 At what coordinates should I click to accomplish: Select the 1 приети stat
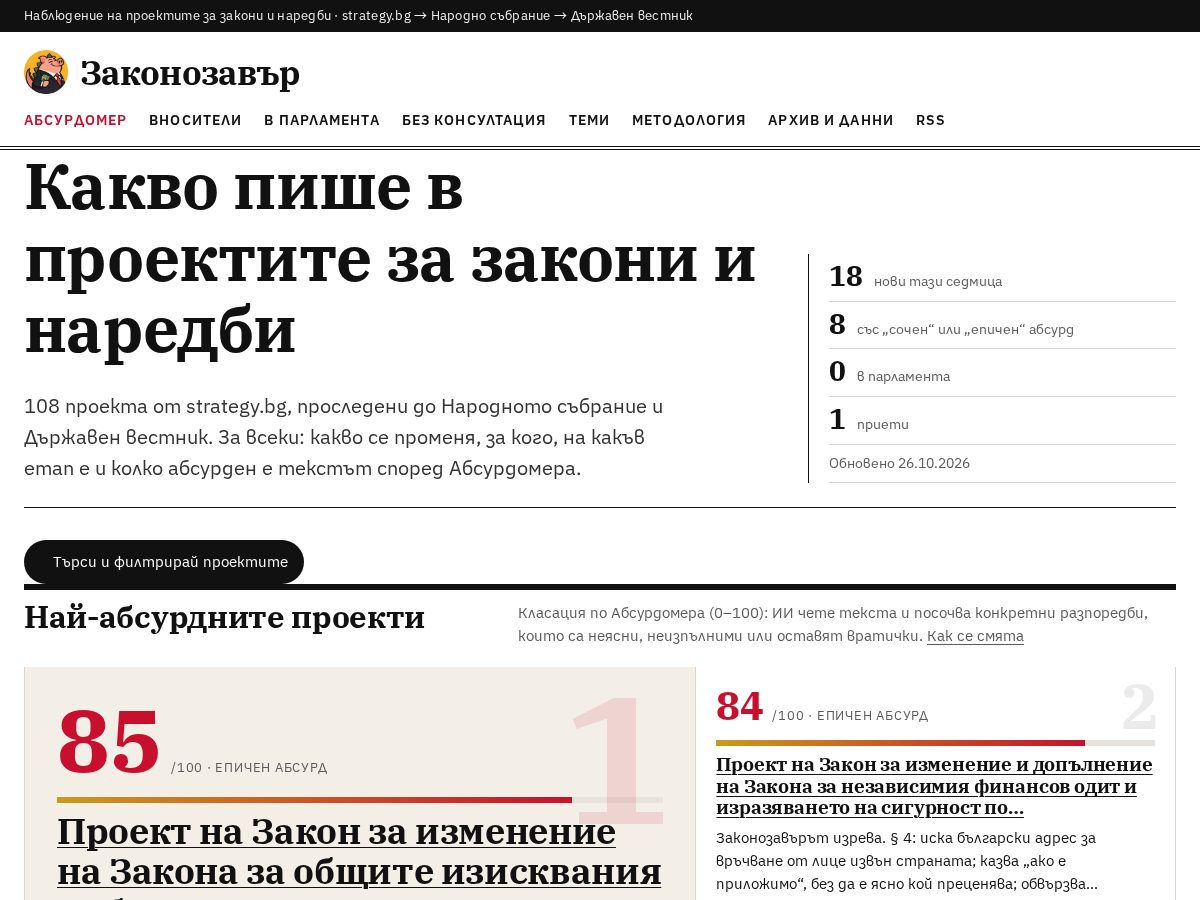point(1002,420)
